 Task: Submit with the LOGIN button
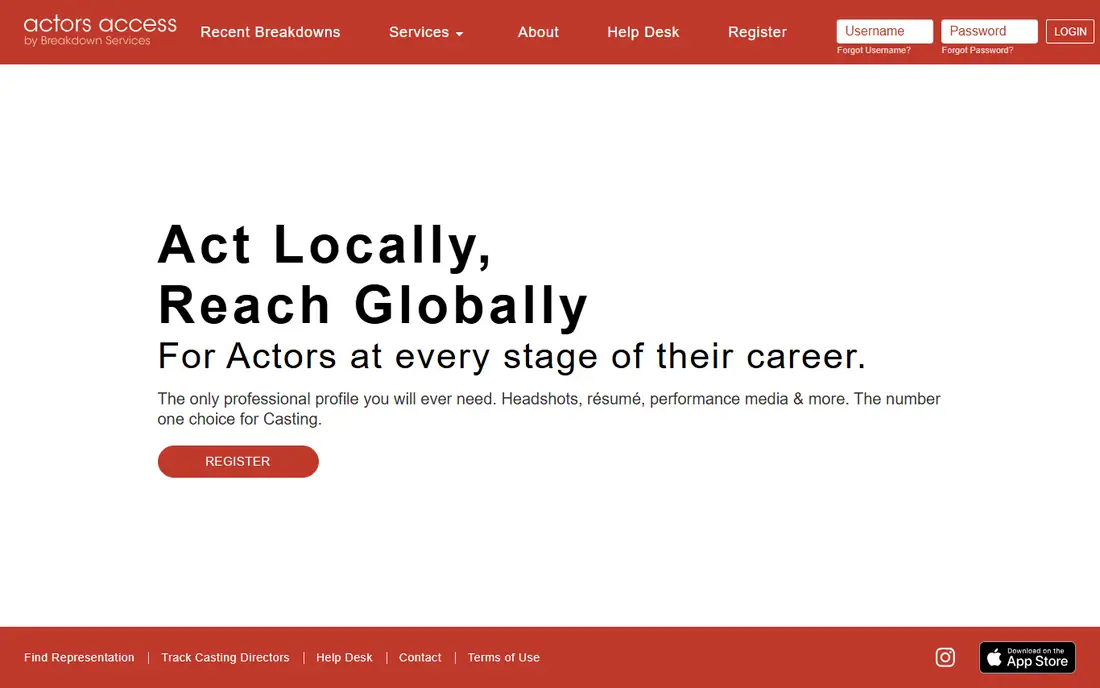coord(1070,32)
